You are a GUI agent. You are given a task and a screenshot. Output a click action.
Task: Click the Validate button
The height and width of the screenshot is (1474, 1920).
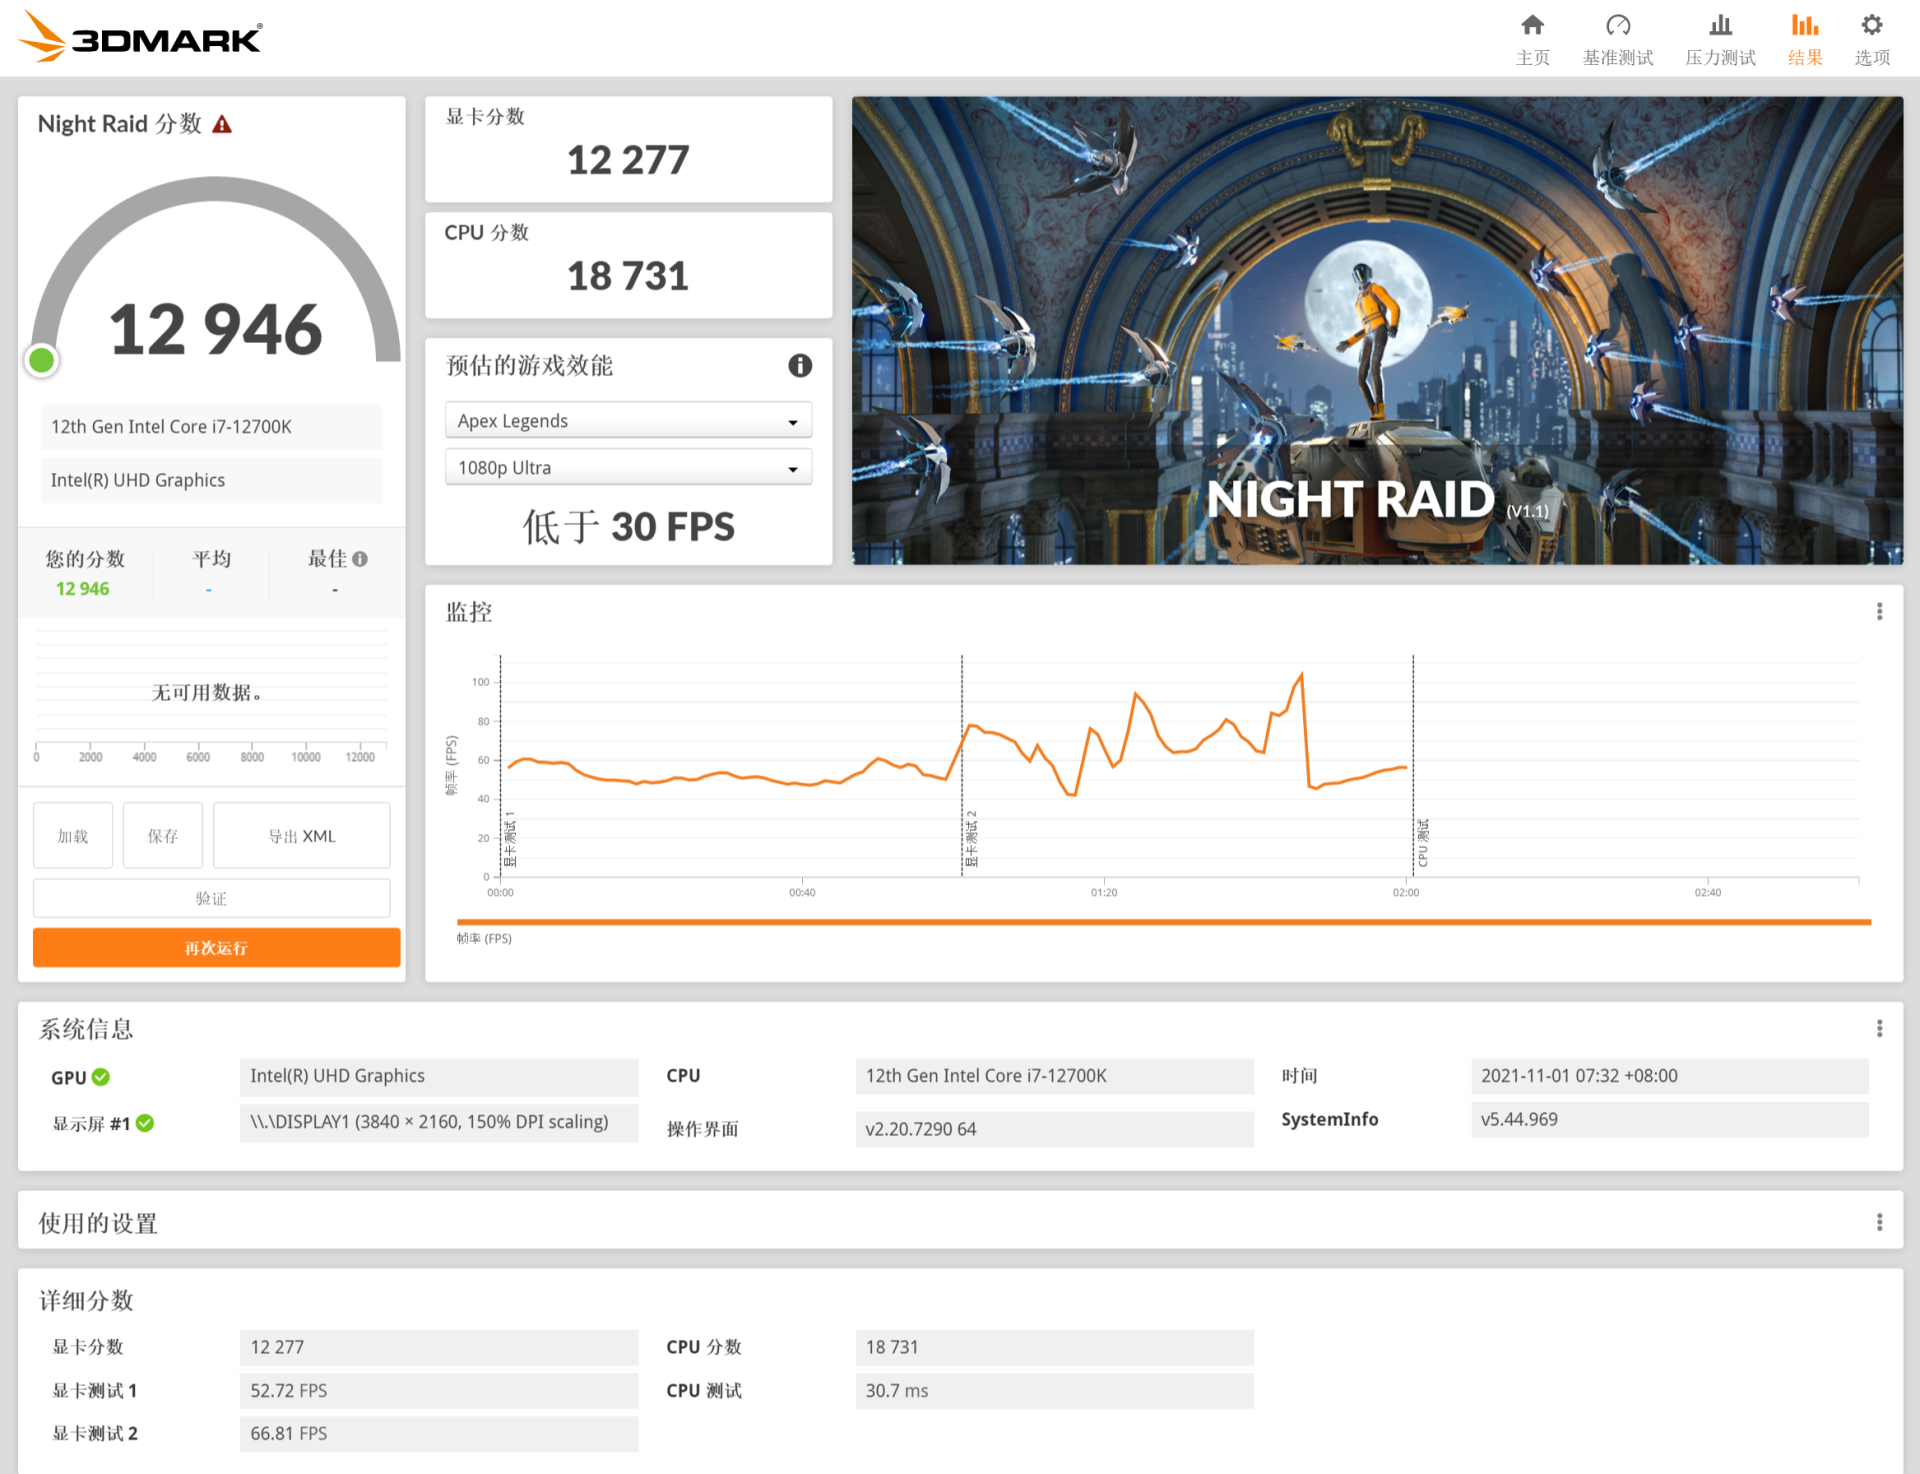211,898
